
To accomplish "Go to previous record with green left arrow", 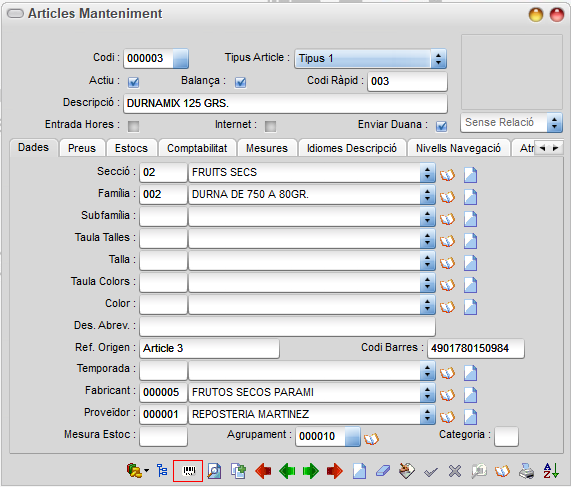I will (287, 471).
